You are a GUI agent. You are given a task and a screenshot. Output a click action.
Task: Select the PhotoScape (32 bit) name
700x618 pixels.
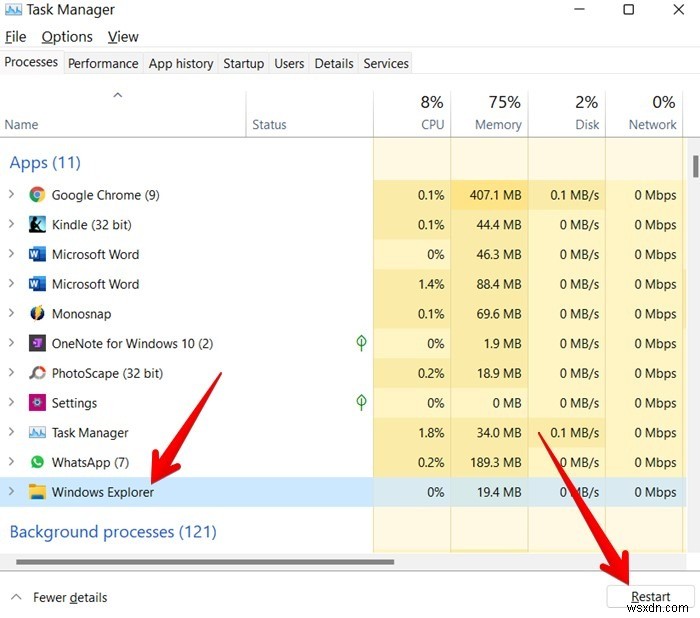(107, 373)
